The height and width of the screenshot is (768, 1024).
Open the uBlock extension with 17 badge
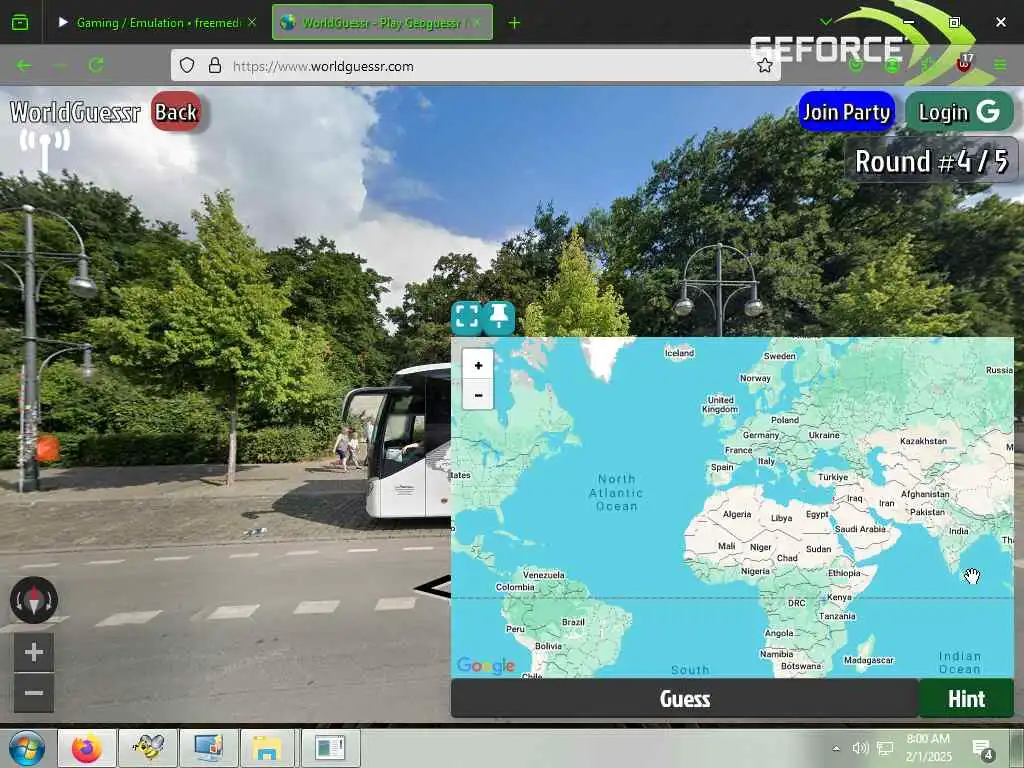[965, 63]
